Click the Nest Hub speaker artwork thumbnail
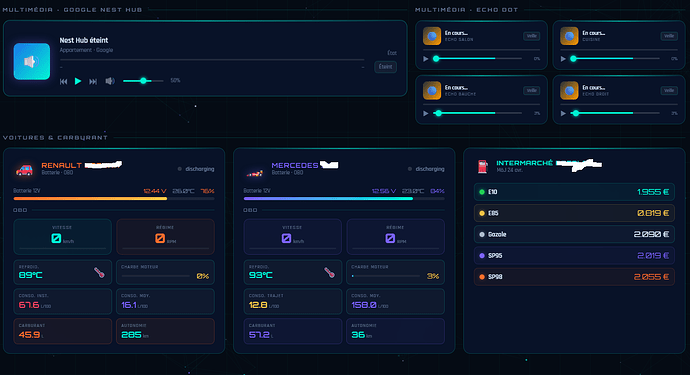 tap(32, 61)
